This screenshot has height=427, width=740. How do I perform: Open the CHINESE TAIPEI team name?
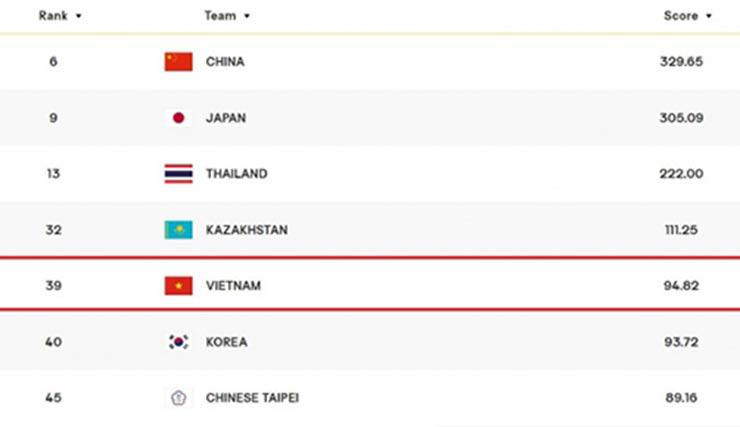(252, 398)
